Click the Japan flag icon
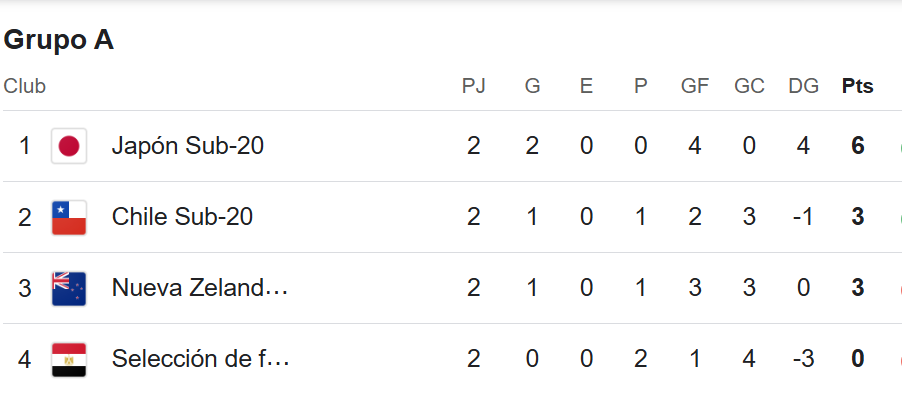 (x=69, y=146)
